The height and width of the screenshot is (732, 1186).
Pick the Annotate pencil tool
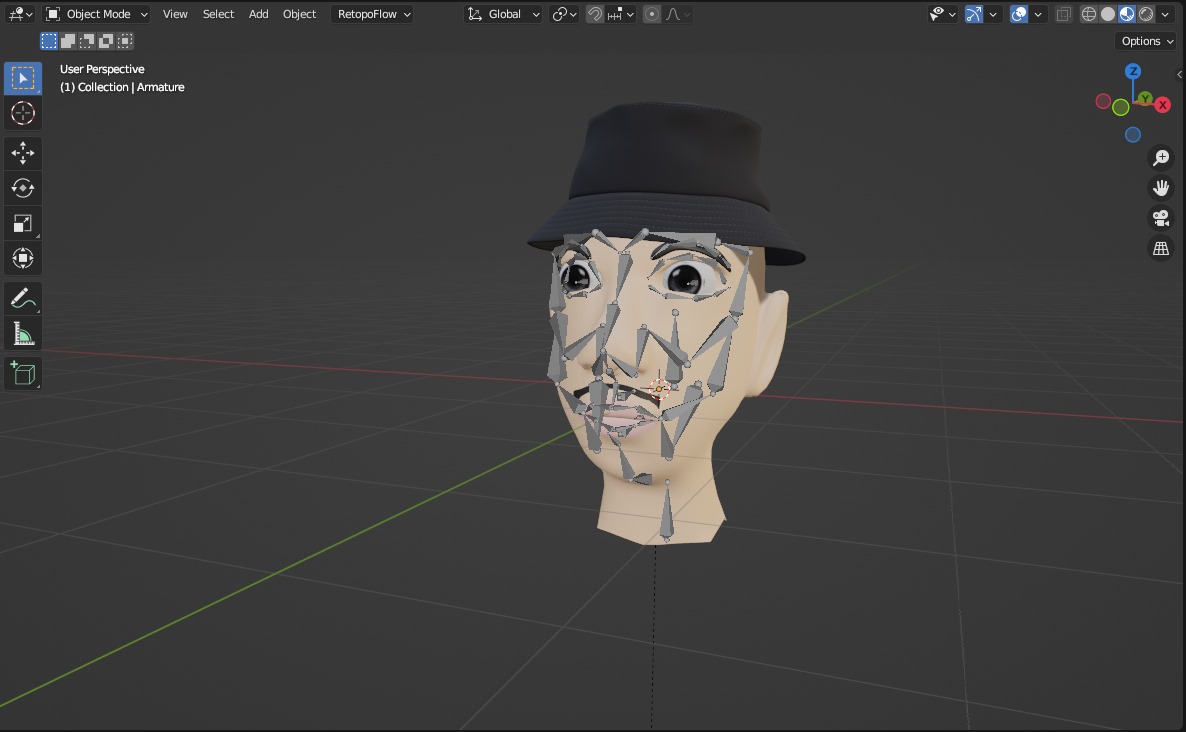pos(23,299)
